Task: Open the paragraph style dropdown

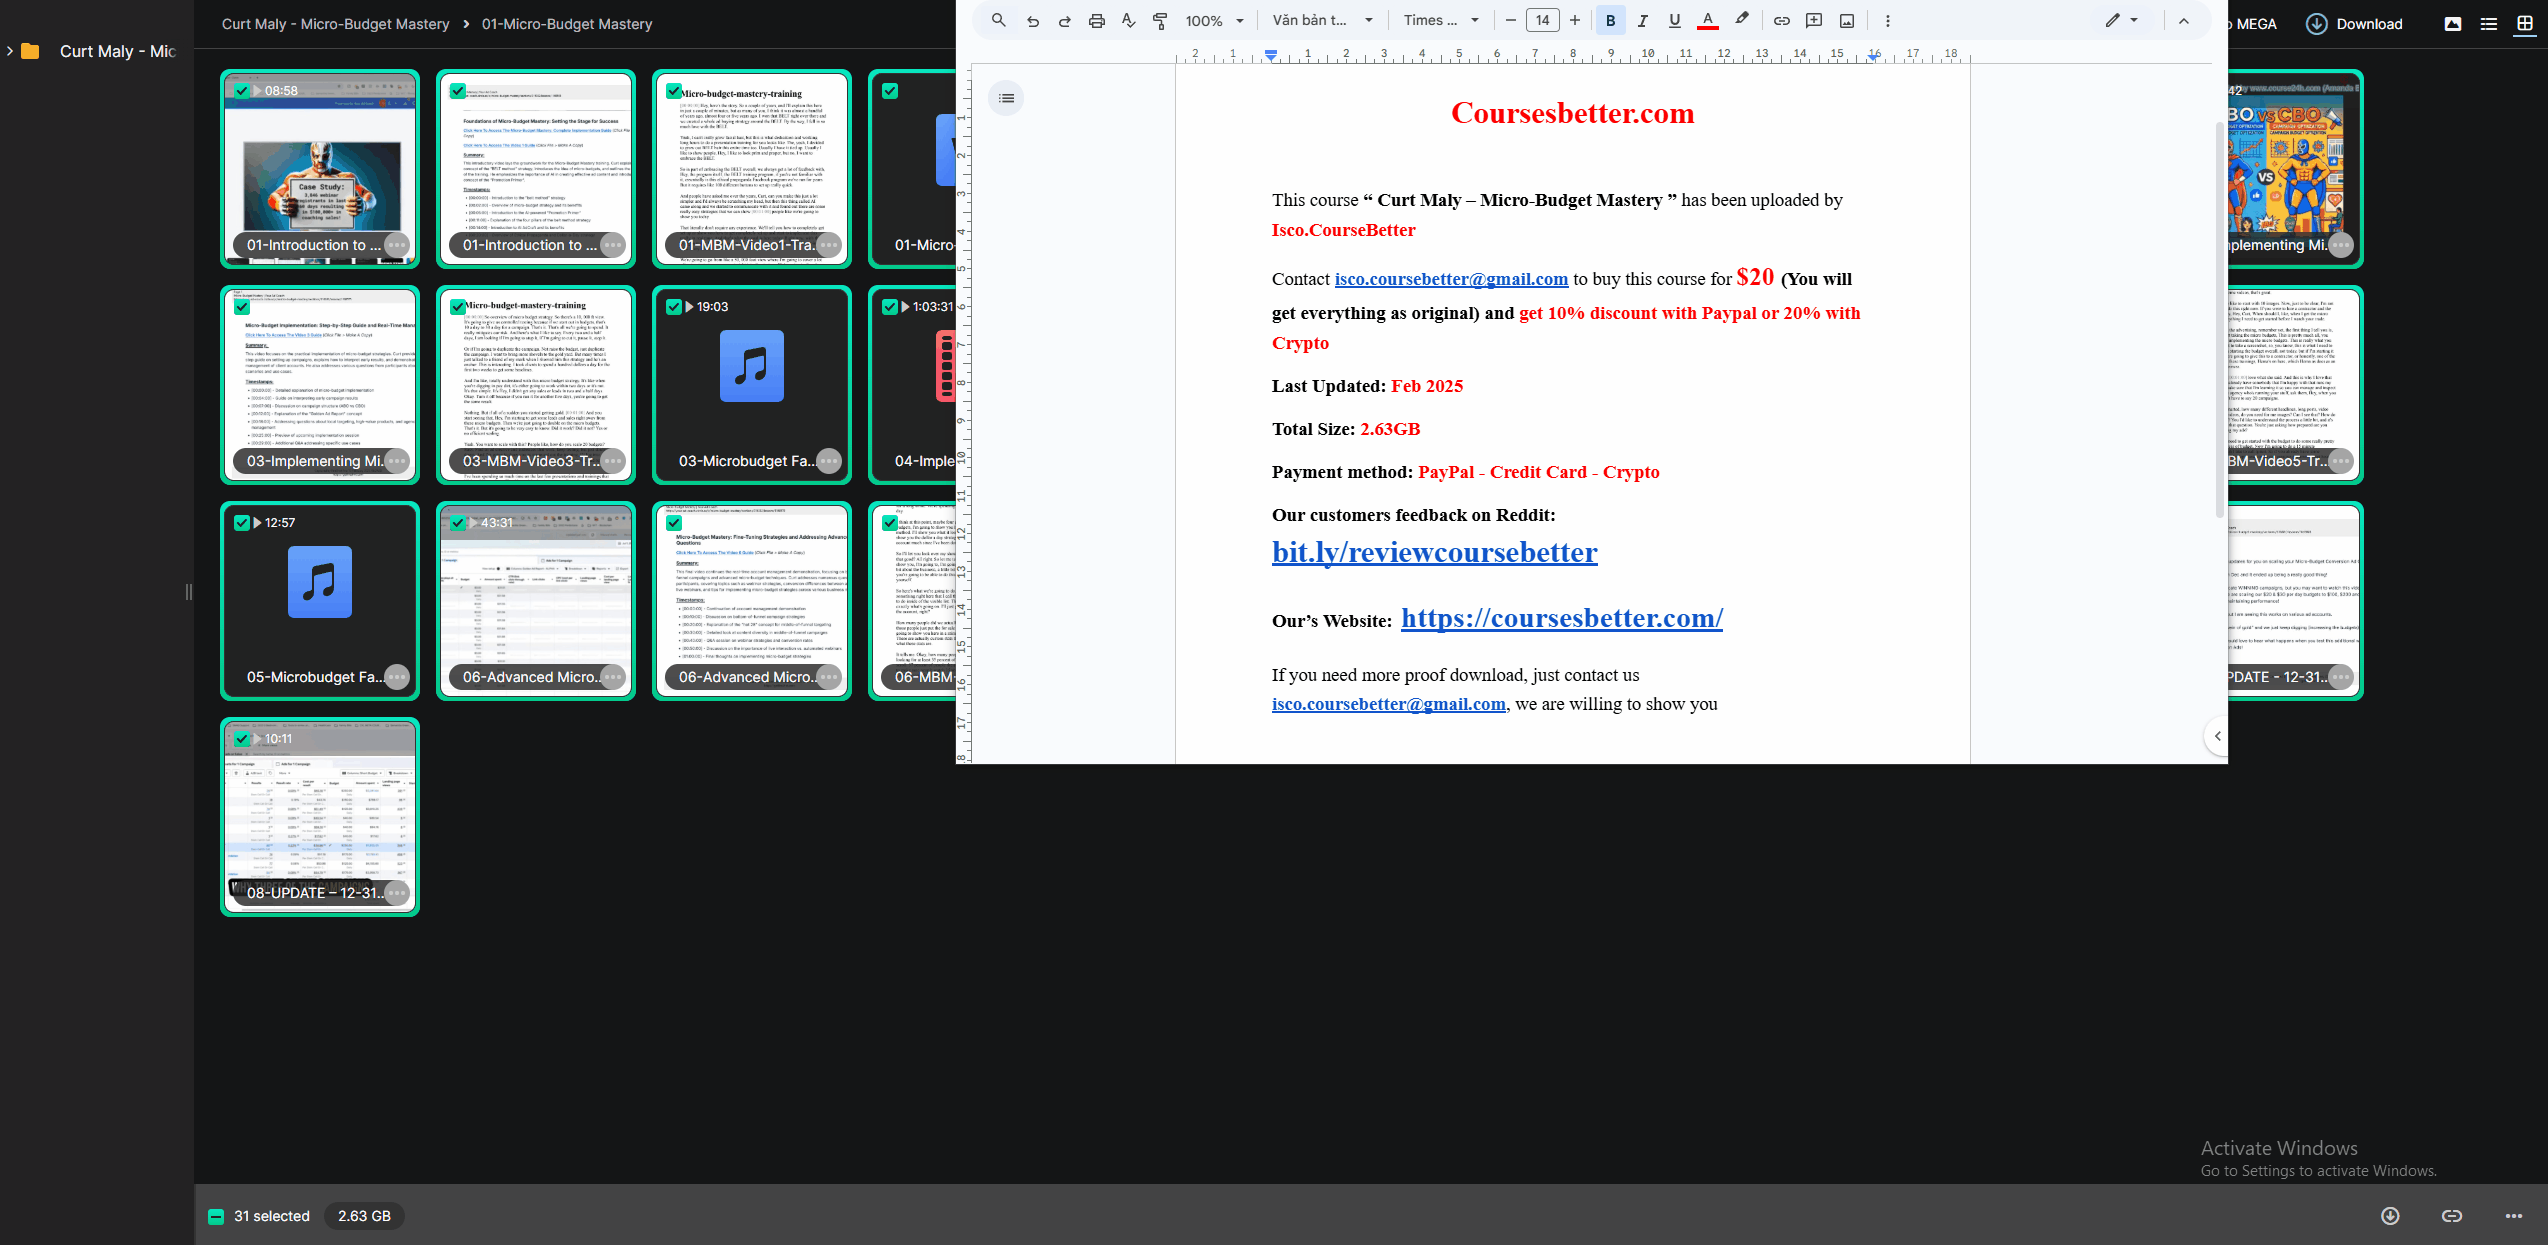Action: [1322, 20]
